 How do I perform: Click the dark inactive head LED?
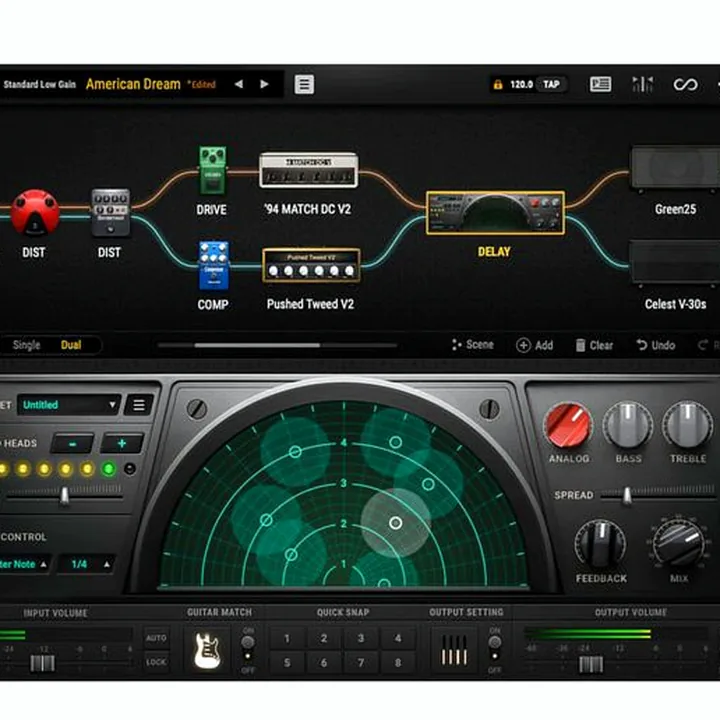pyautogui.click(x=130, y=469)
